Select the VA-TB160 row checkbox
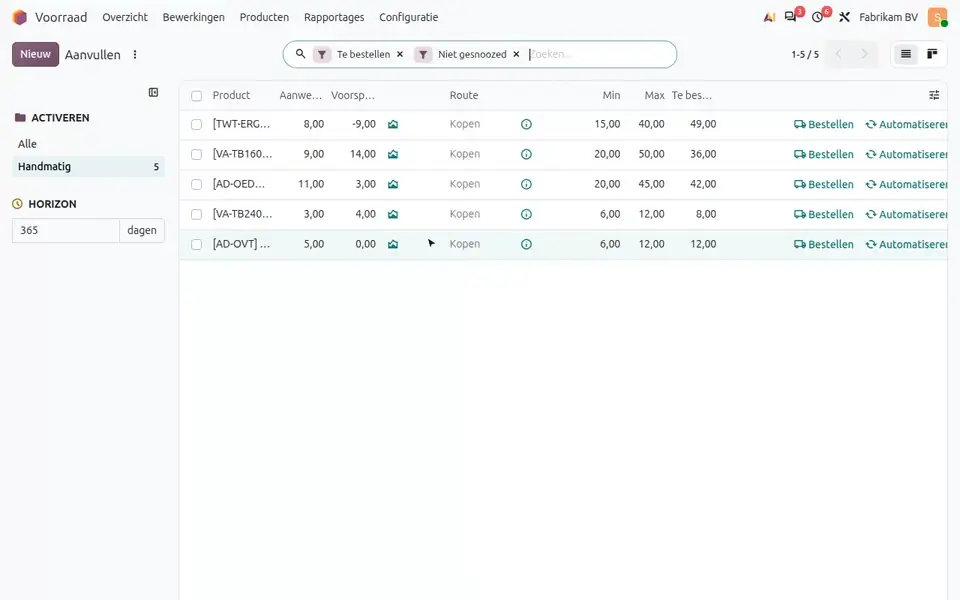This screenshot has height=600, width=960. click(197, 154)
